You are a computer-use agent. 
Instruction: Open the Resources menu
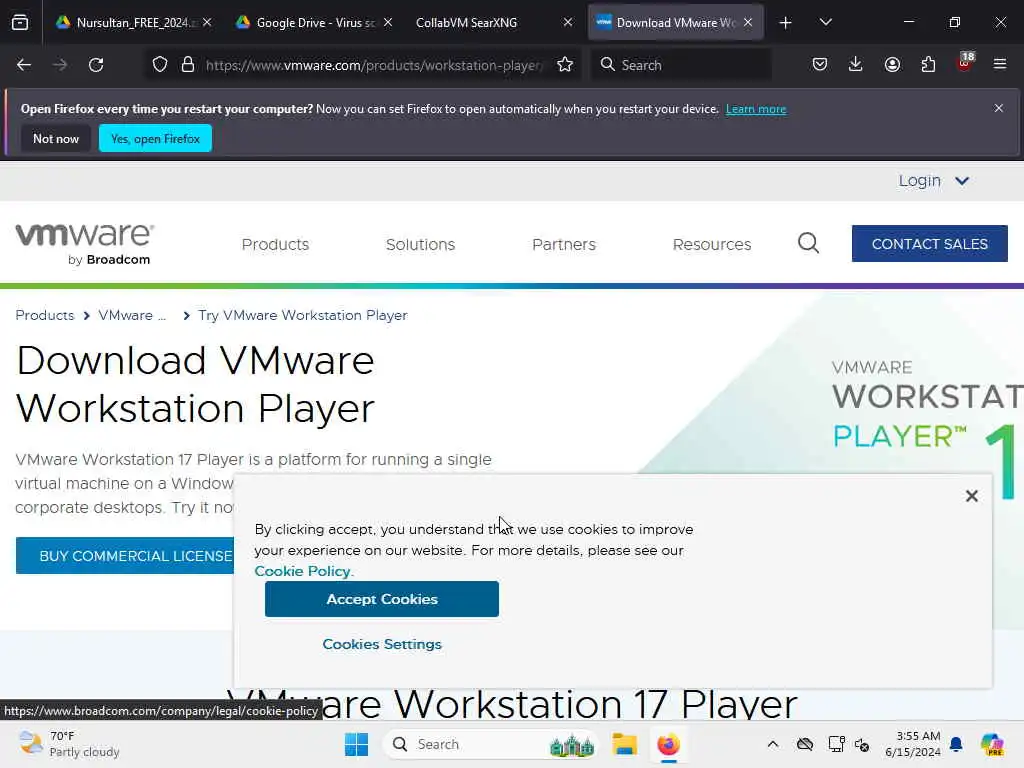(x=712, y=244)
